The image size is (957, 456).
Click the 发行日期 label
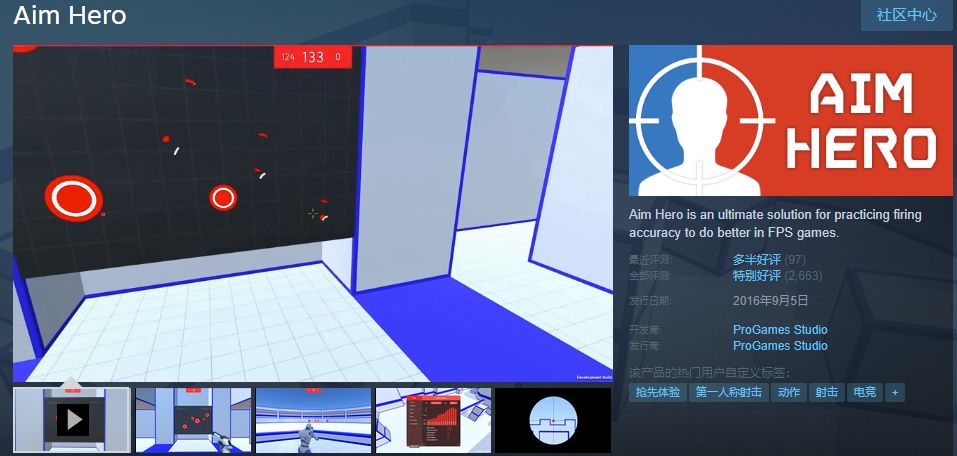[649, 300]
